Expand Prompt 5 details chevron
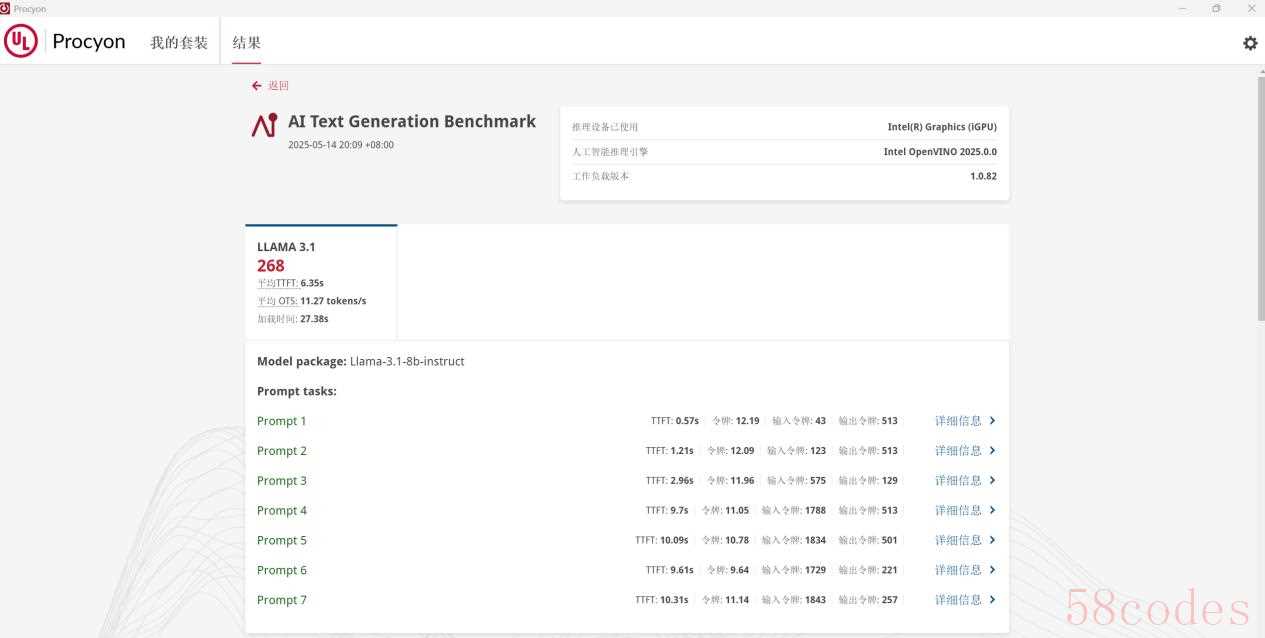 (x=992, y=540)
